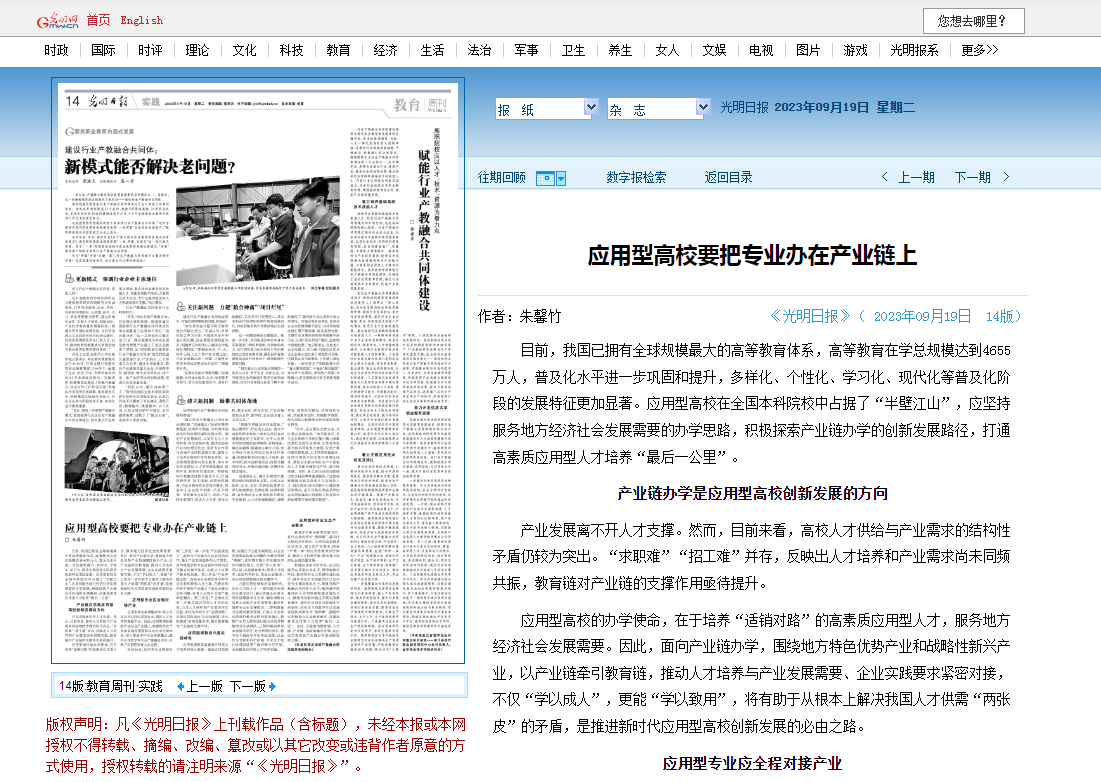This screenshot has width=1101, height=782.
Task: Open the 游戏 section
Action: [x=855, y=50]
